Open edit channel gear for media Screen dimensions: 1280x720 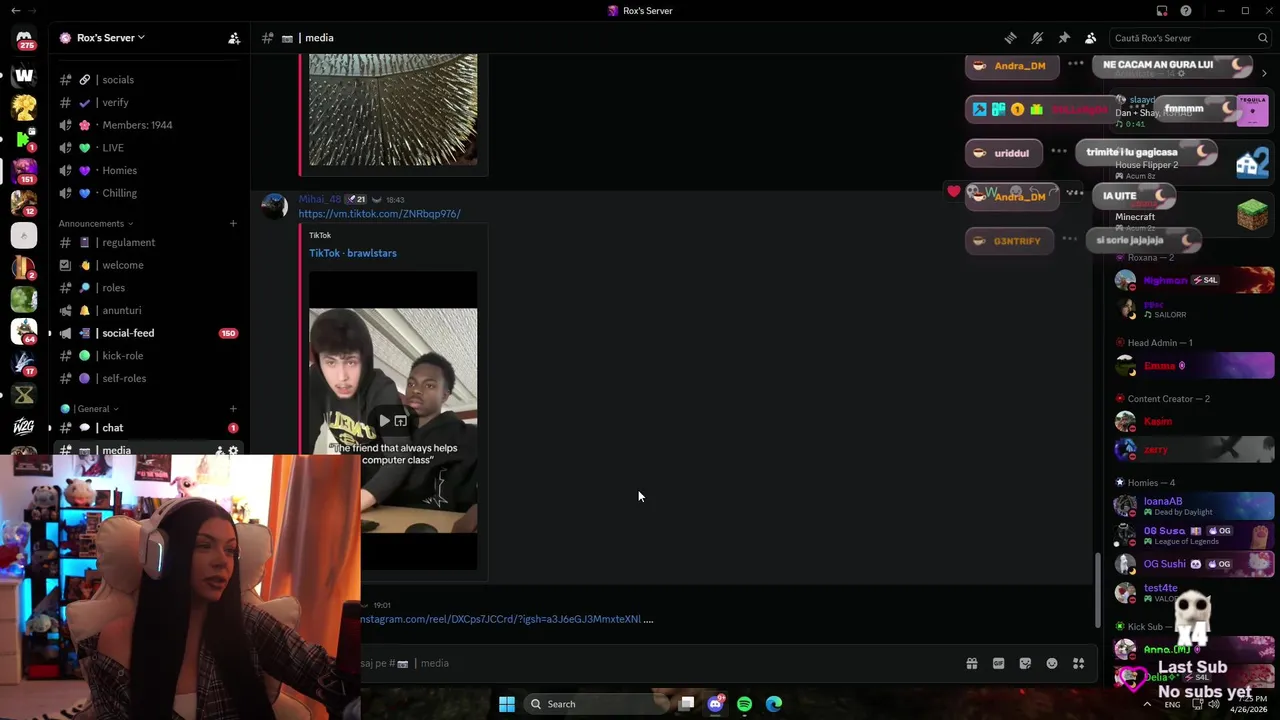point(234,450)
